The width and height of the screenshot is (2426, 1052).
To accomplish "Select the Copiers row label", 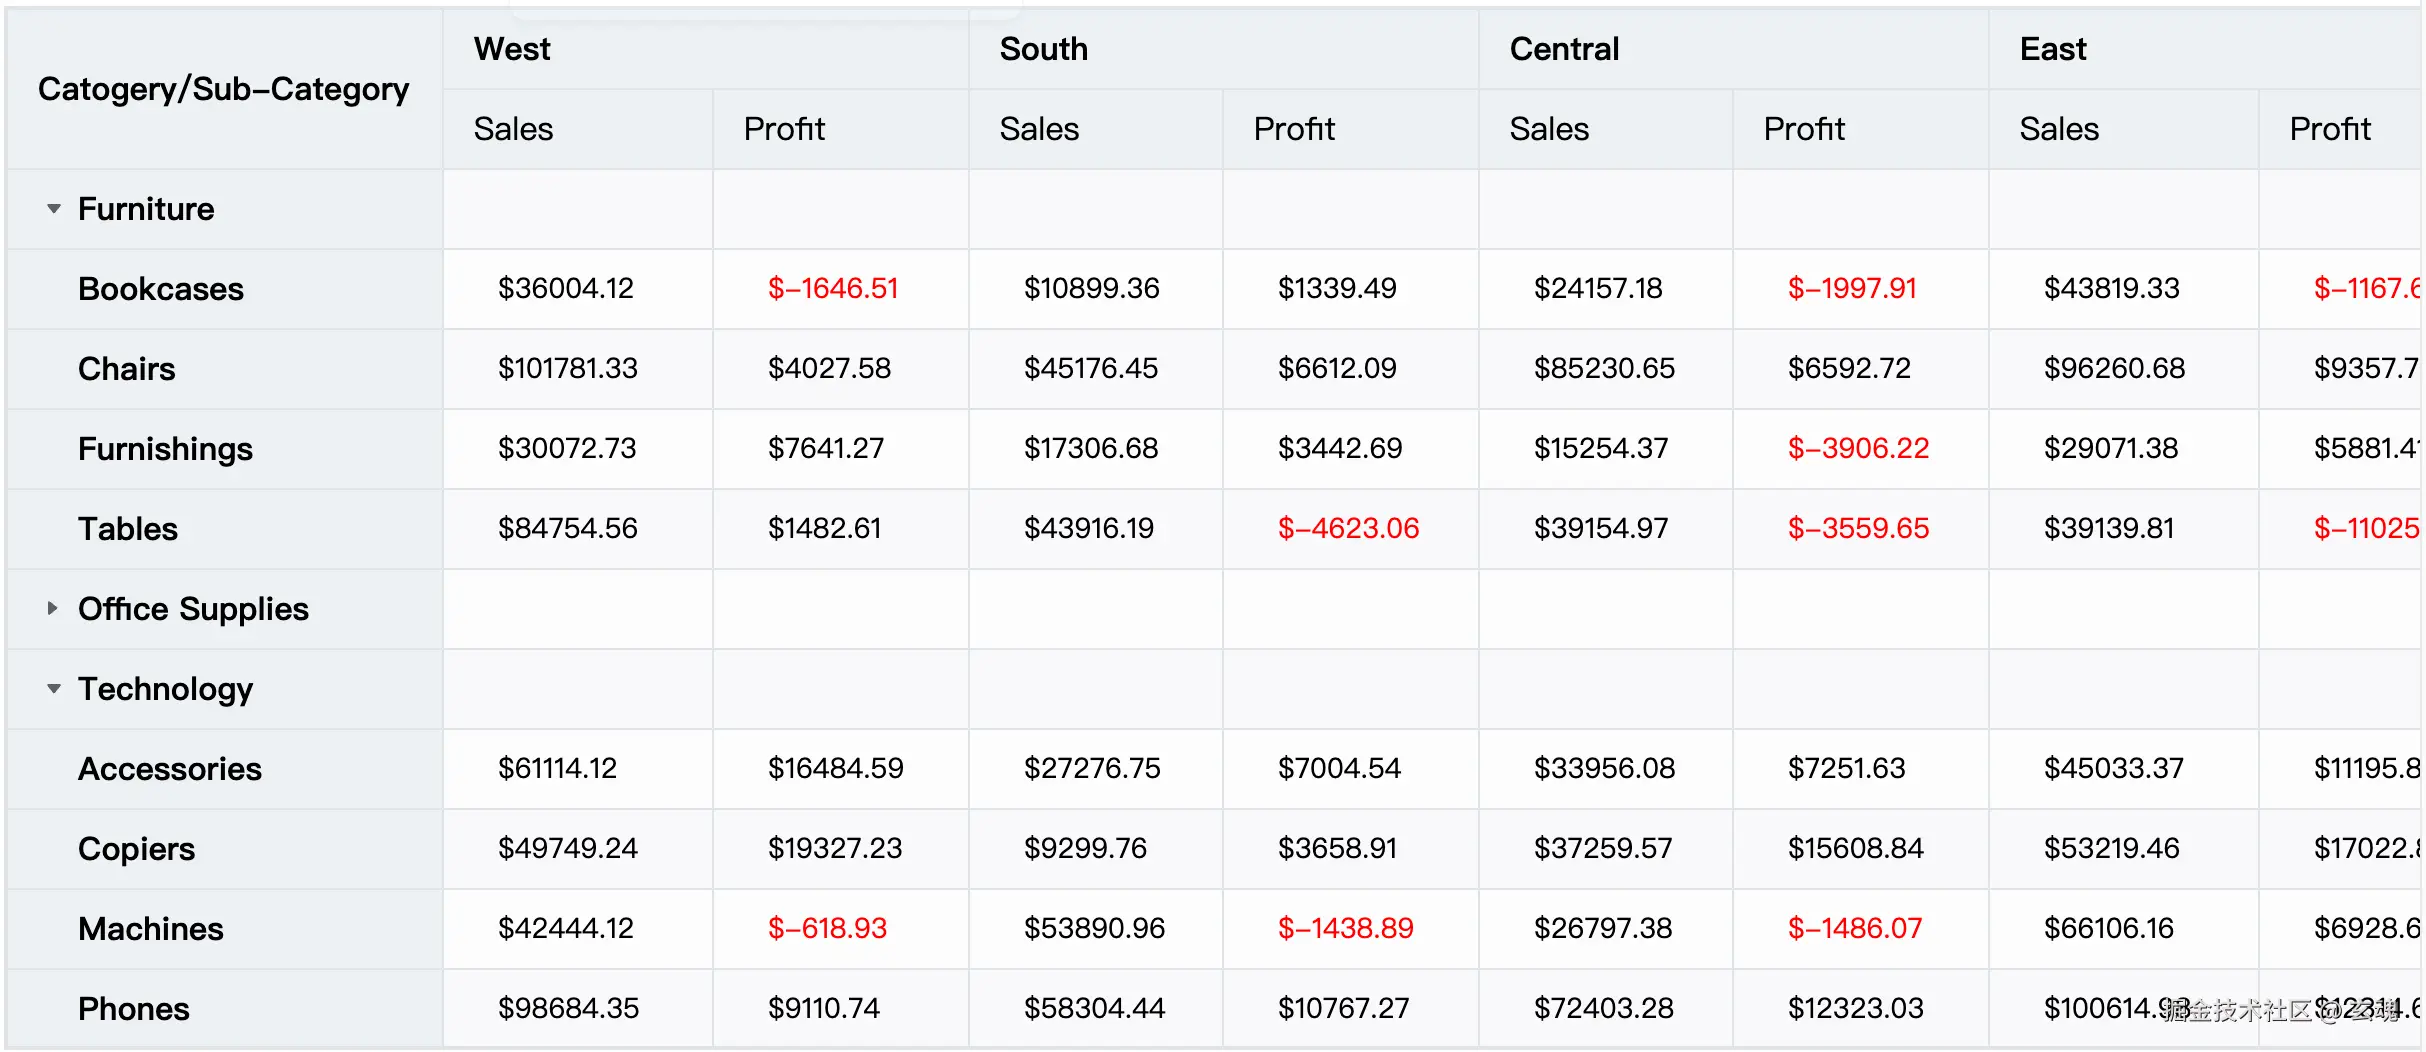I will [136, 849].
